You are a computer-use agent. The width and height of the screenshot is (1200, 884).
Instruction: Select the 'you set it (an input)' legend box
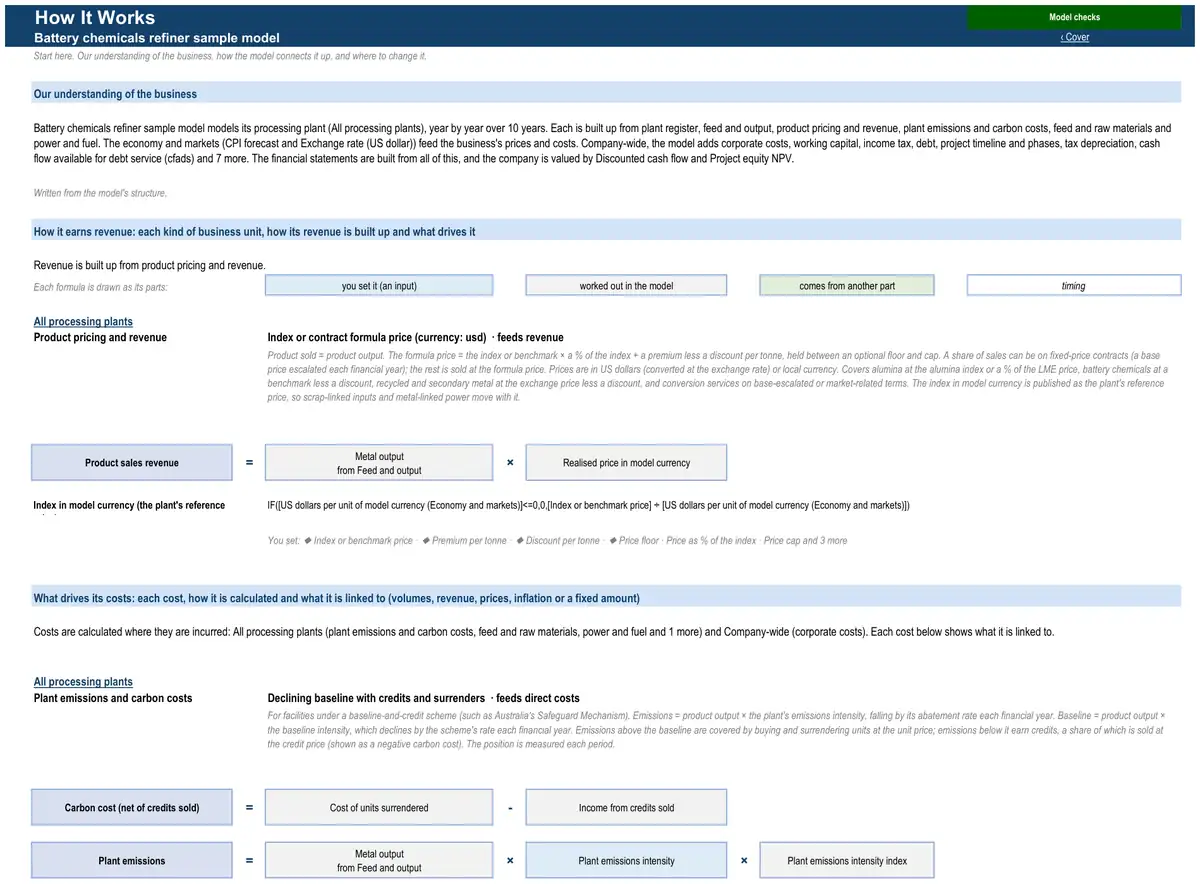click(x=379, y=286)
